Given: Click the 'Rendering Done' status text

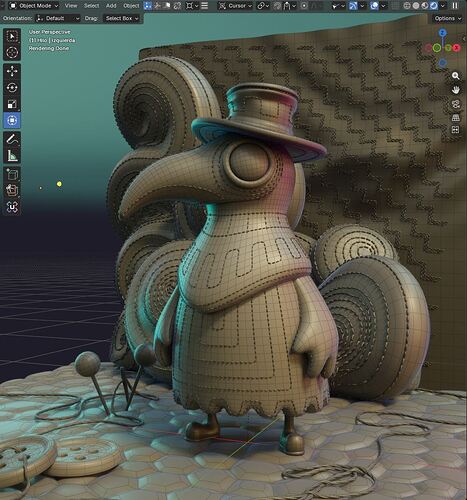Looking at the screenshot, I should 48,48.
